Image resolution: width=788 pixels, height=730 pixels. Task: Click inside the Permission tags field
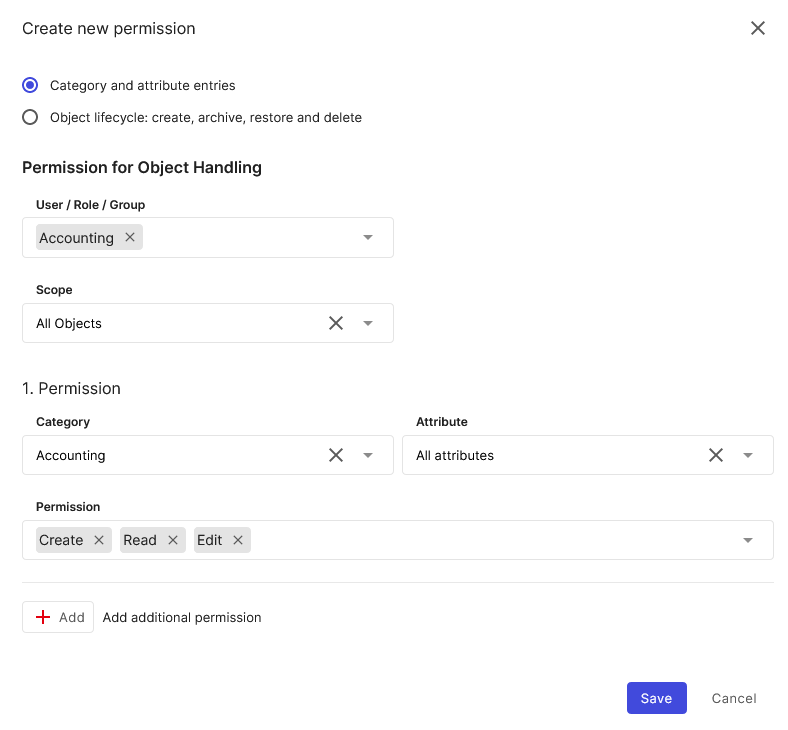490,540
